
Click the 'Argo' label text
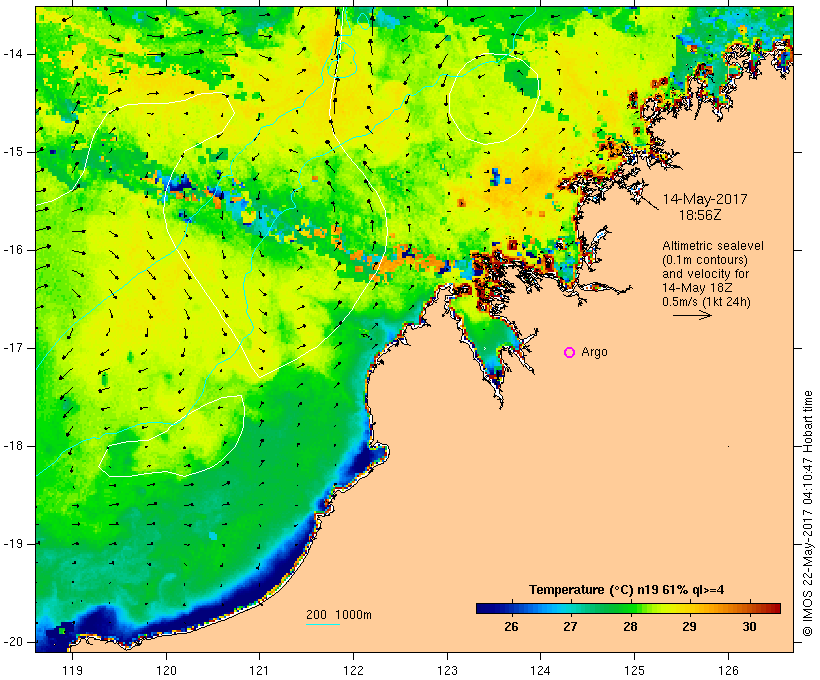pos(595,352)
